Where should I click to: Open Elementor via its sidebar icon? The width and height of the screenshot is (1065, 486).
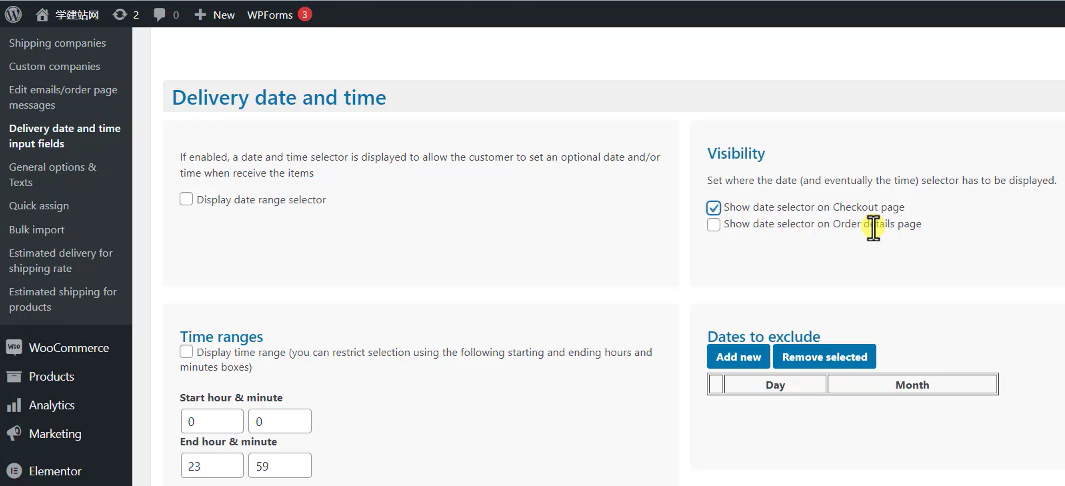(14, 471)
